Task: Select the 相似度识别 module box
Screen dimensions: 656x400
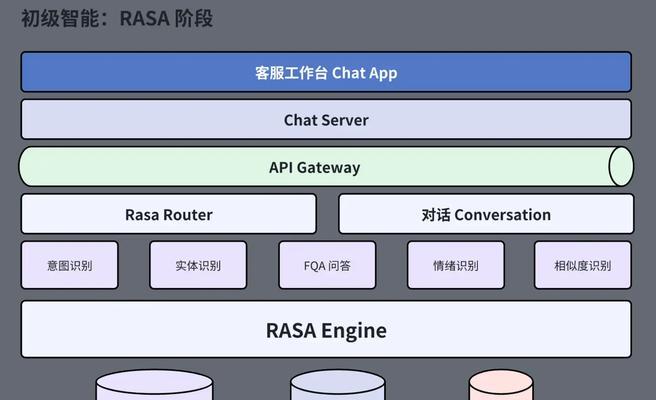Action: click(583, 265)
